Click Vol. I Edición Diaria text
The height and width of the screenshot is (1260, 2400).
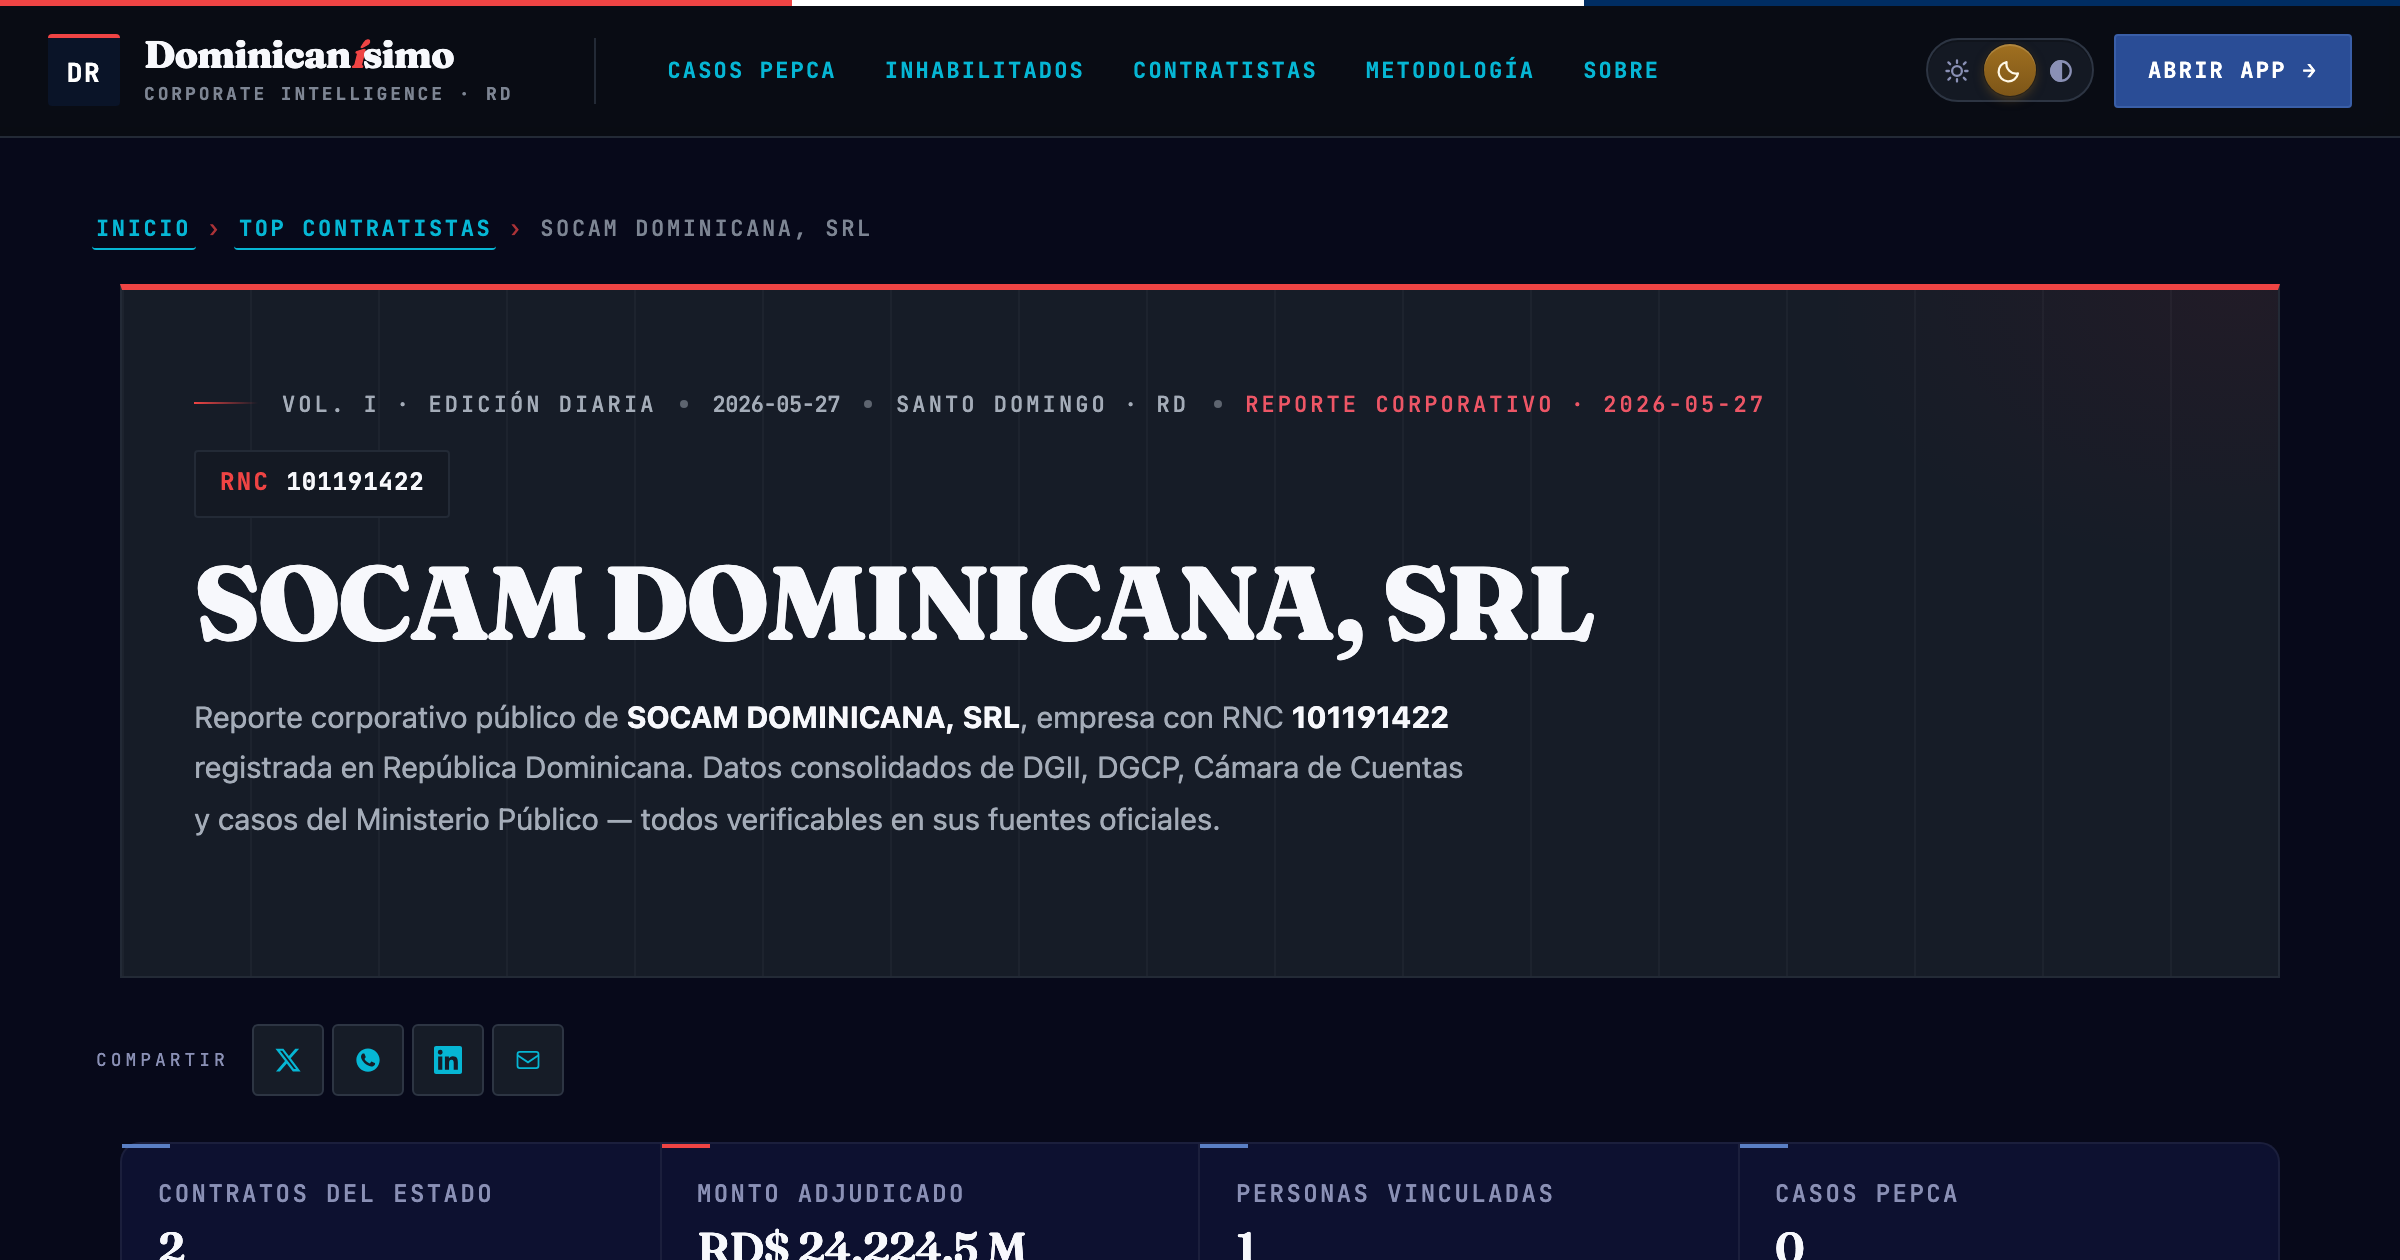coord(468,404)
